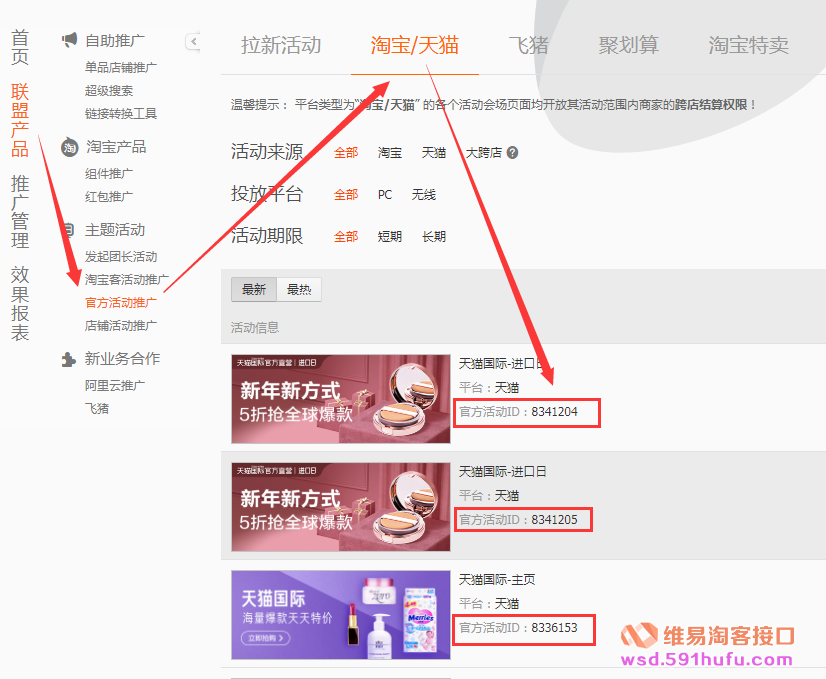
Task: Go to 首页 in the left navigation
Action: 19,47
